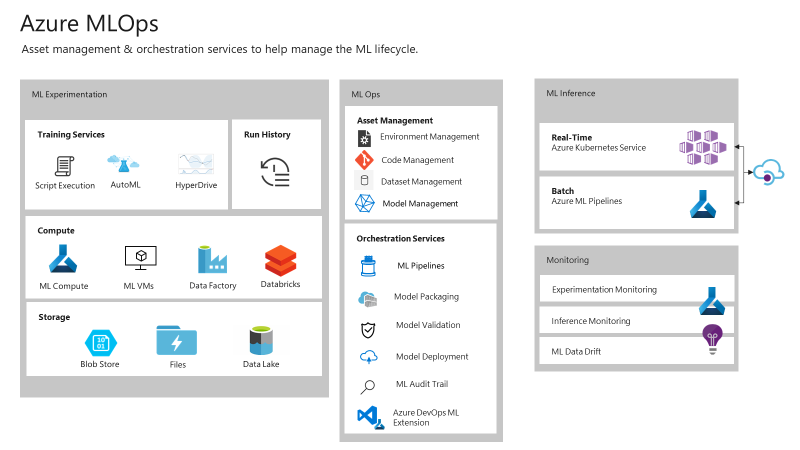Screen dimensions: 800x450
Task: Select the Model Management label
Action: coord(420,204)
